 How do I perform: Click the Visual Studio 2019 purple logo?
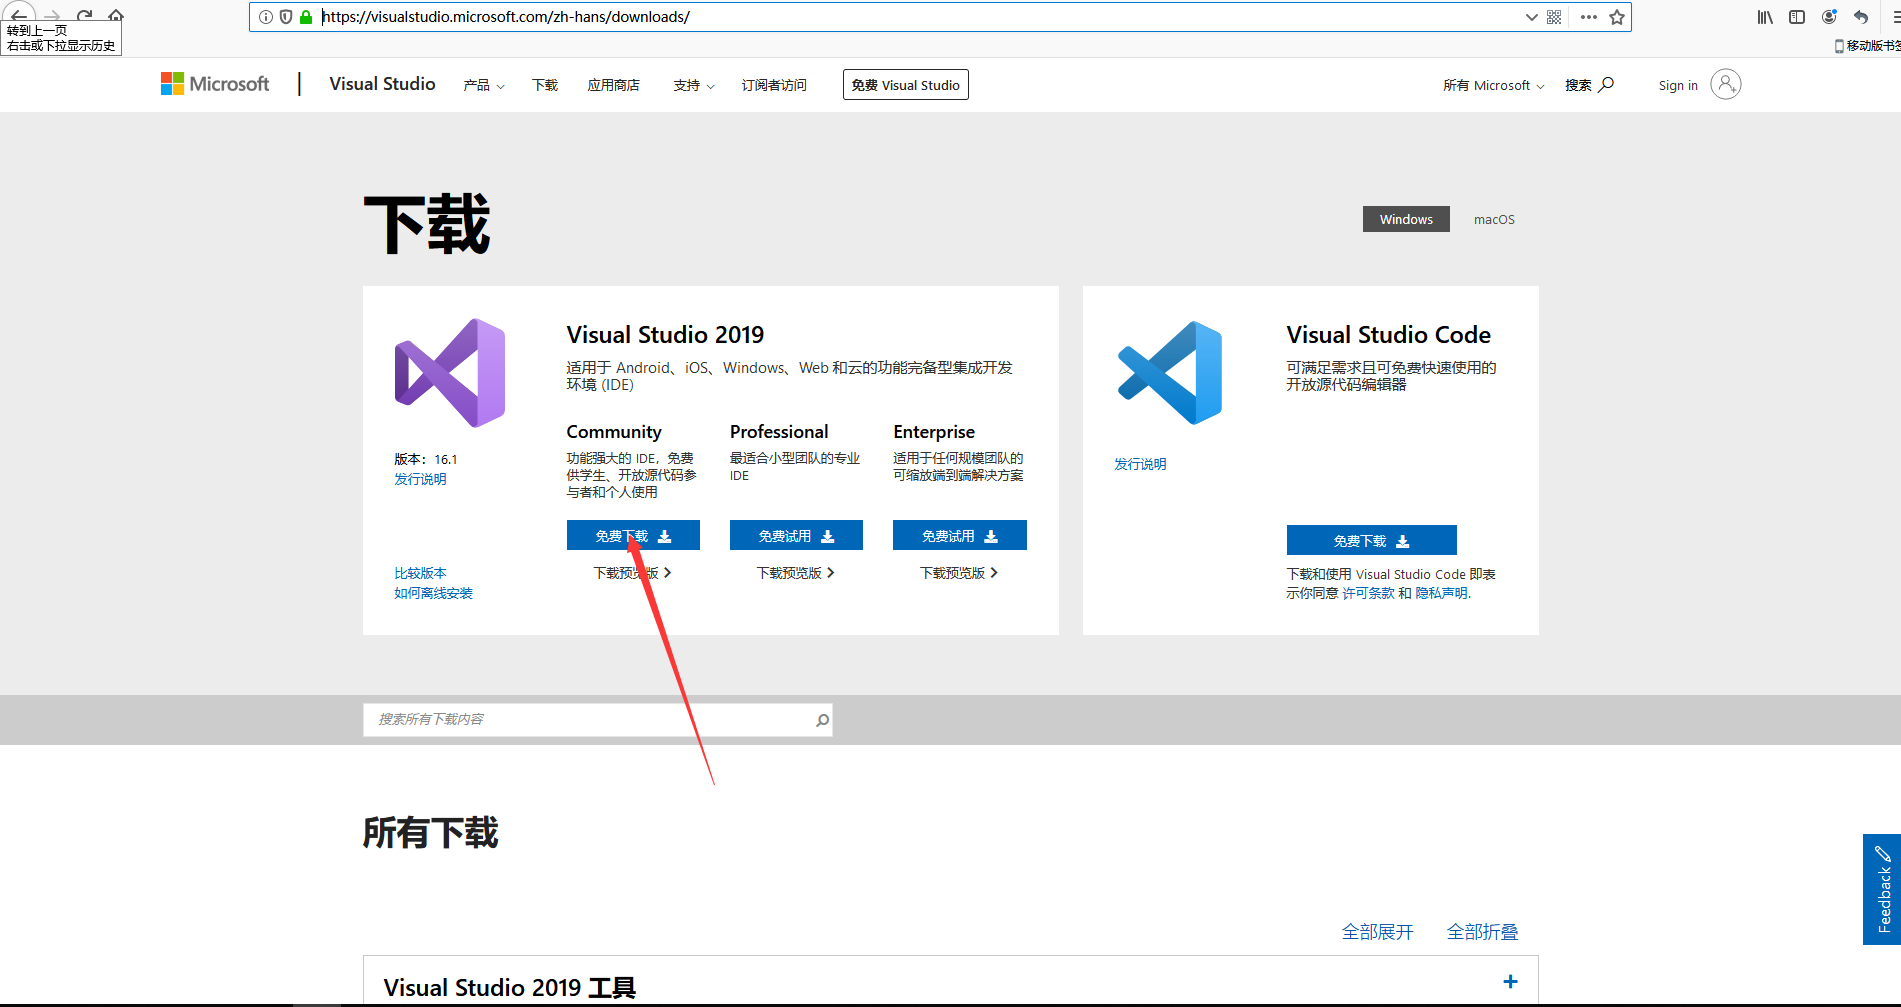(450, 373)
